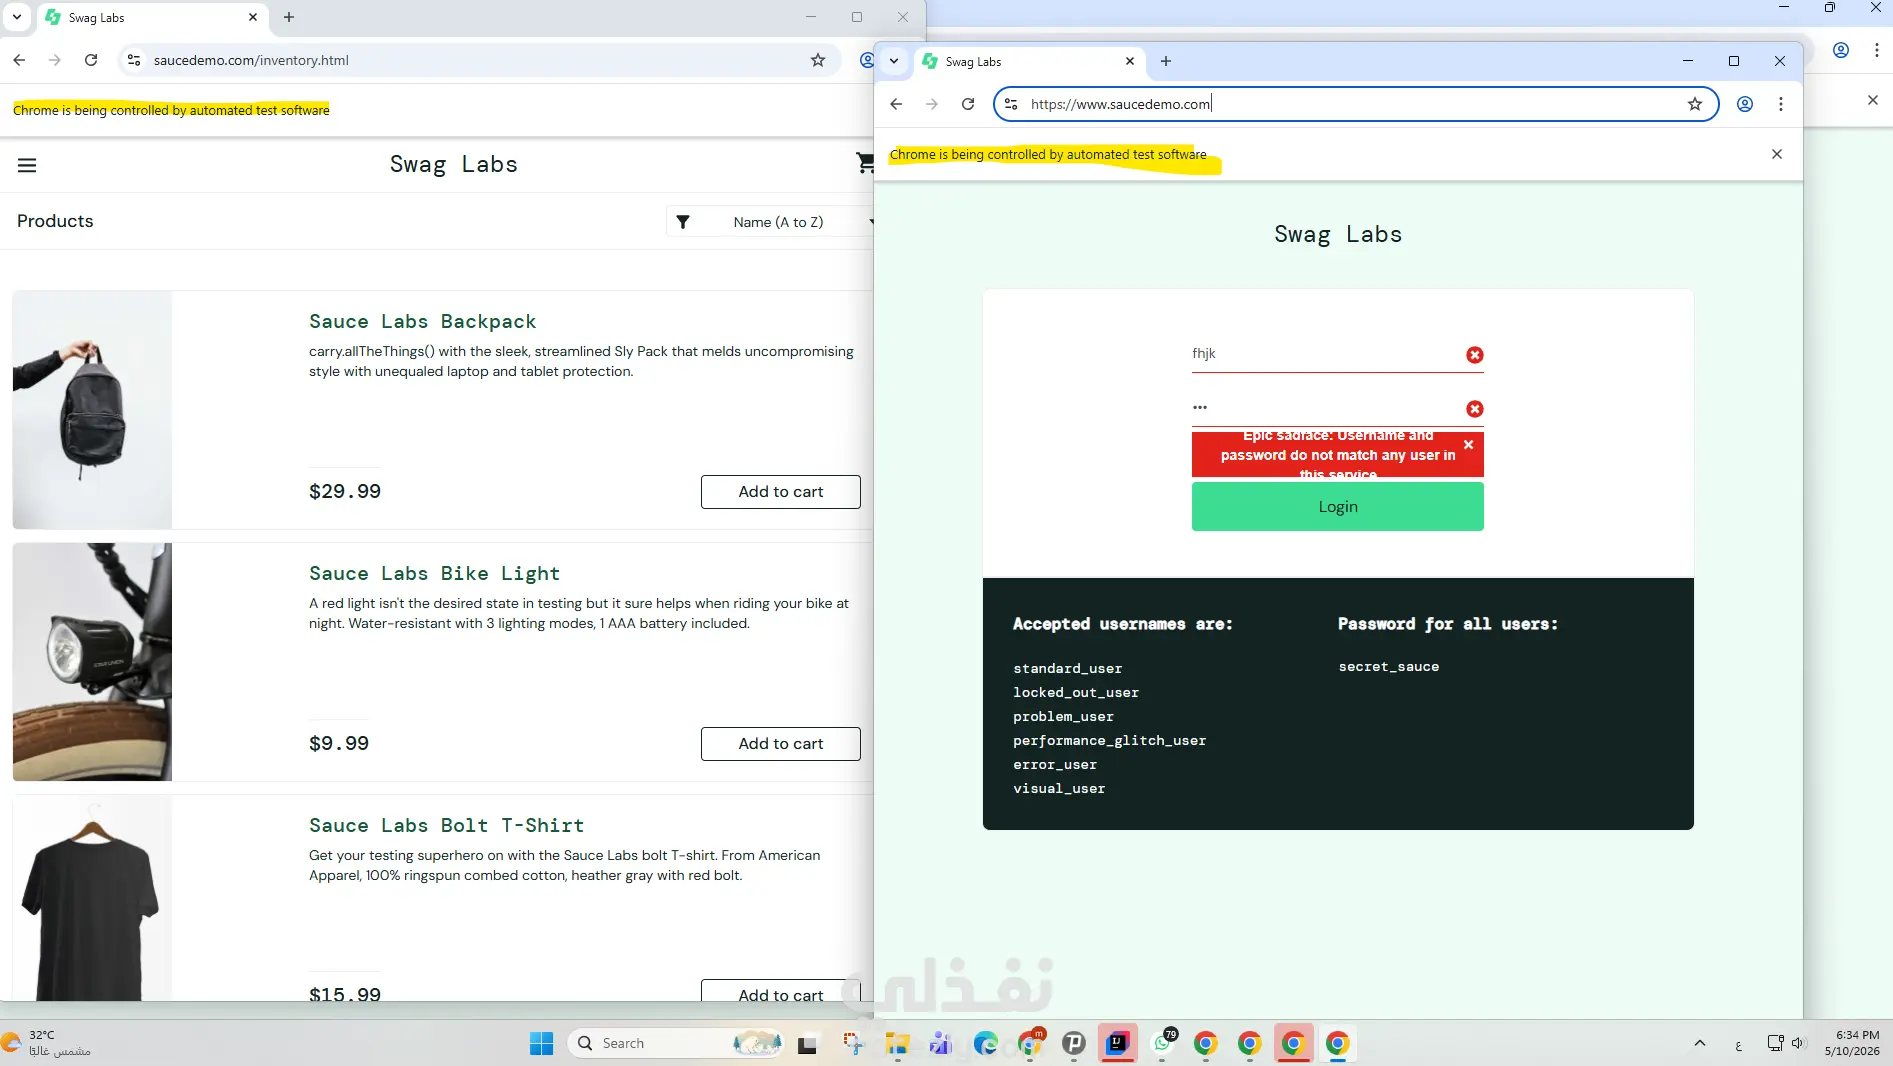Open the Chrome menu in the rightmost background window
Screen dimensions: 1893x1066
pos(1877,50)
